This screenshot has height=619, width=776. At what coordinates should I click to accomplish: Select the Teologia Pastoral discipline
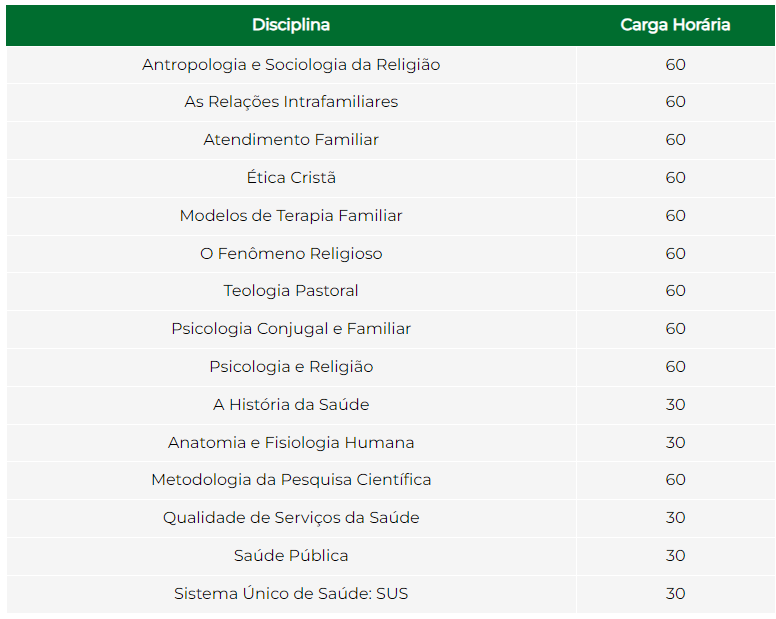[291, 291]
